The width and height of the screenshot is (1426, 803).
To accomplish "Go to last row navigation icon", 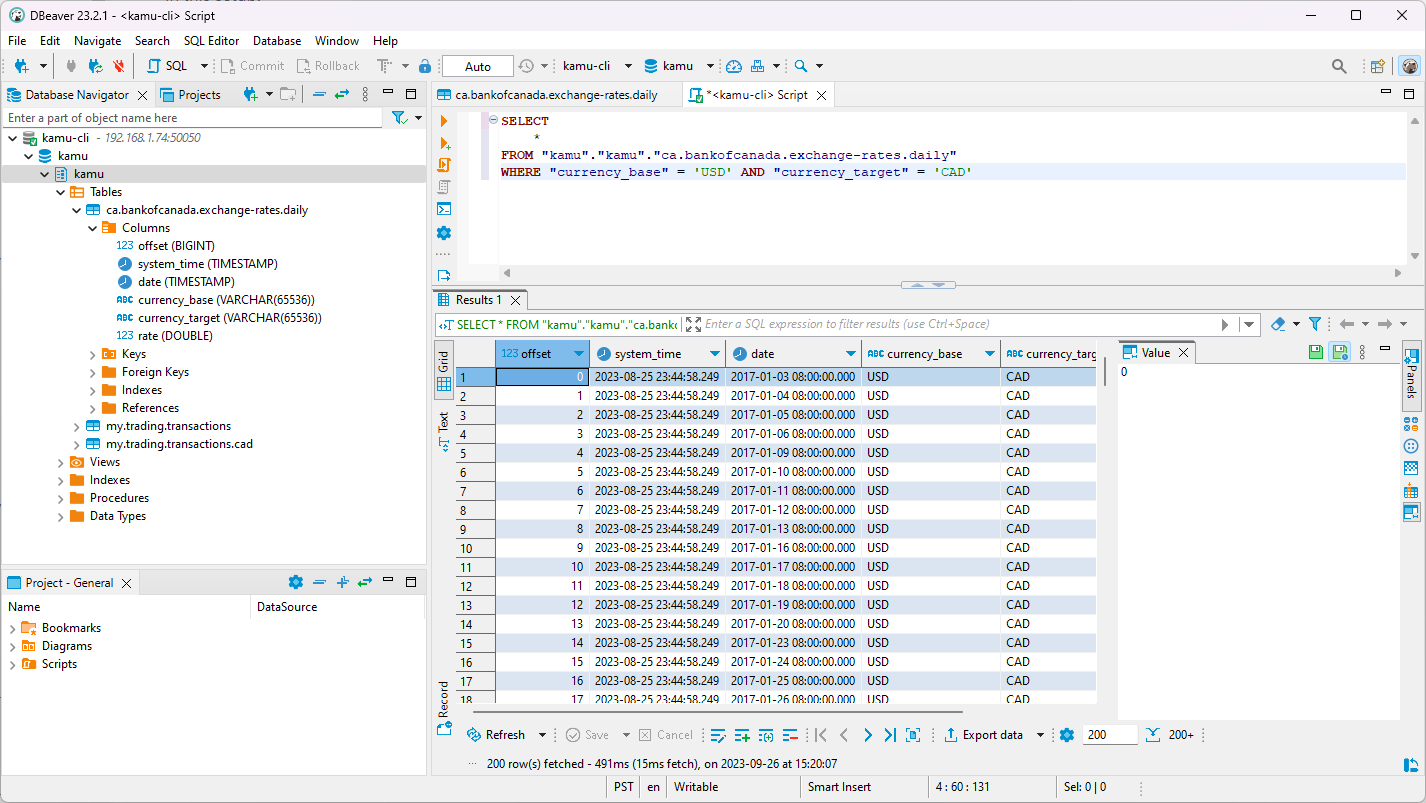I will coord(890,735).
